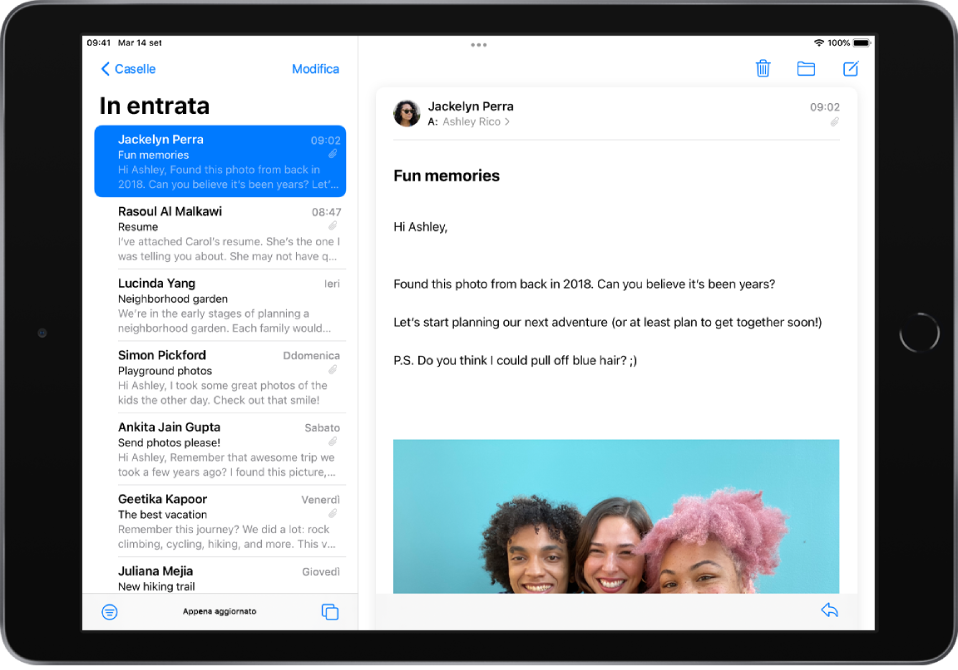
Task: Tap Jackelyn Perra's profile avatar
Action: point(407,114)
